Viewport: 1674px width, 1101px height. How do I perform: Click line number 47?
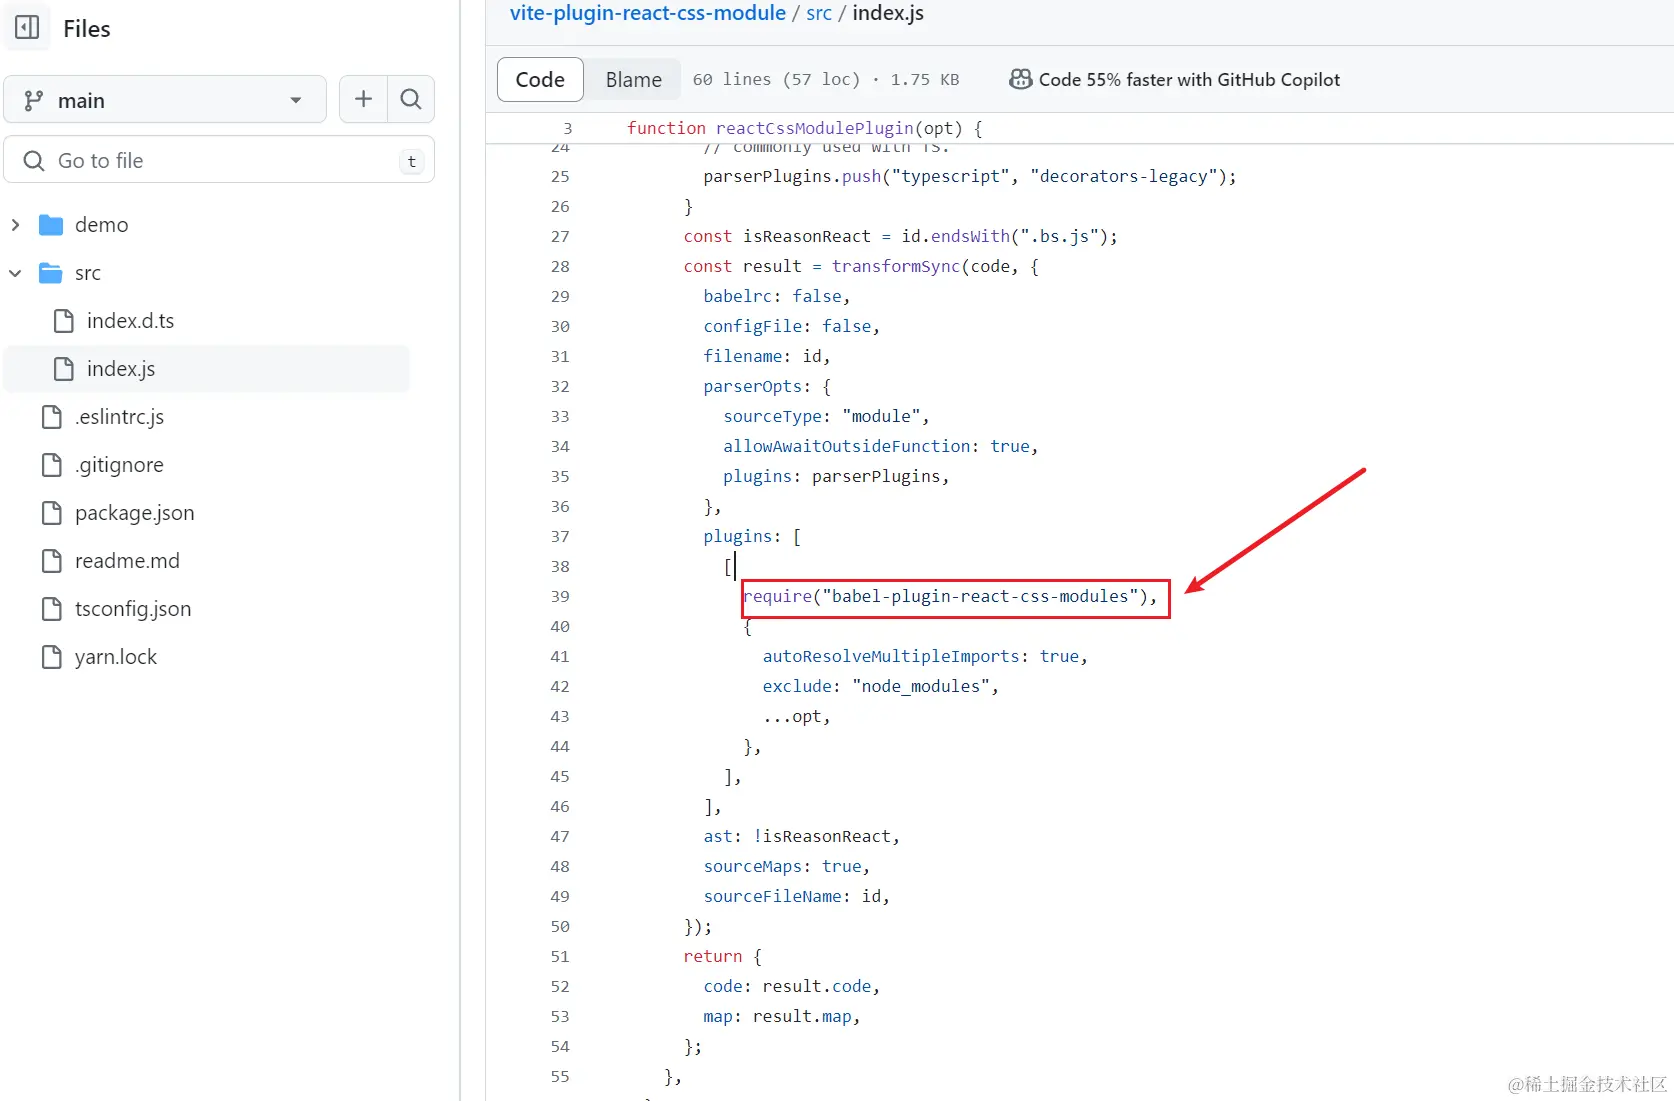tap(560, 836)
